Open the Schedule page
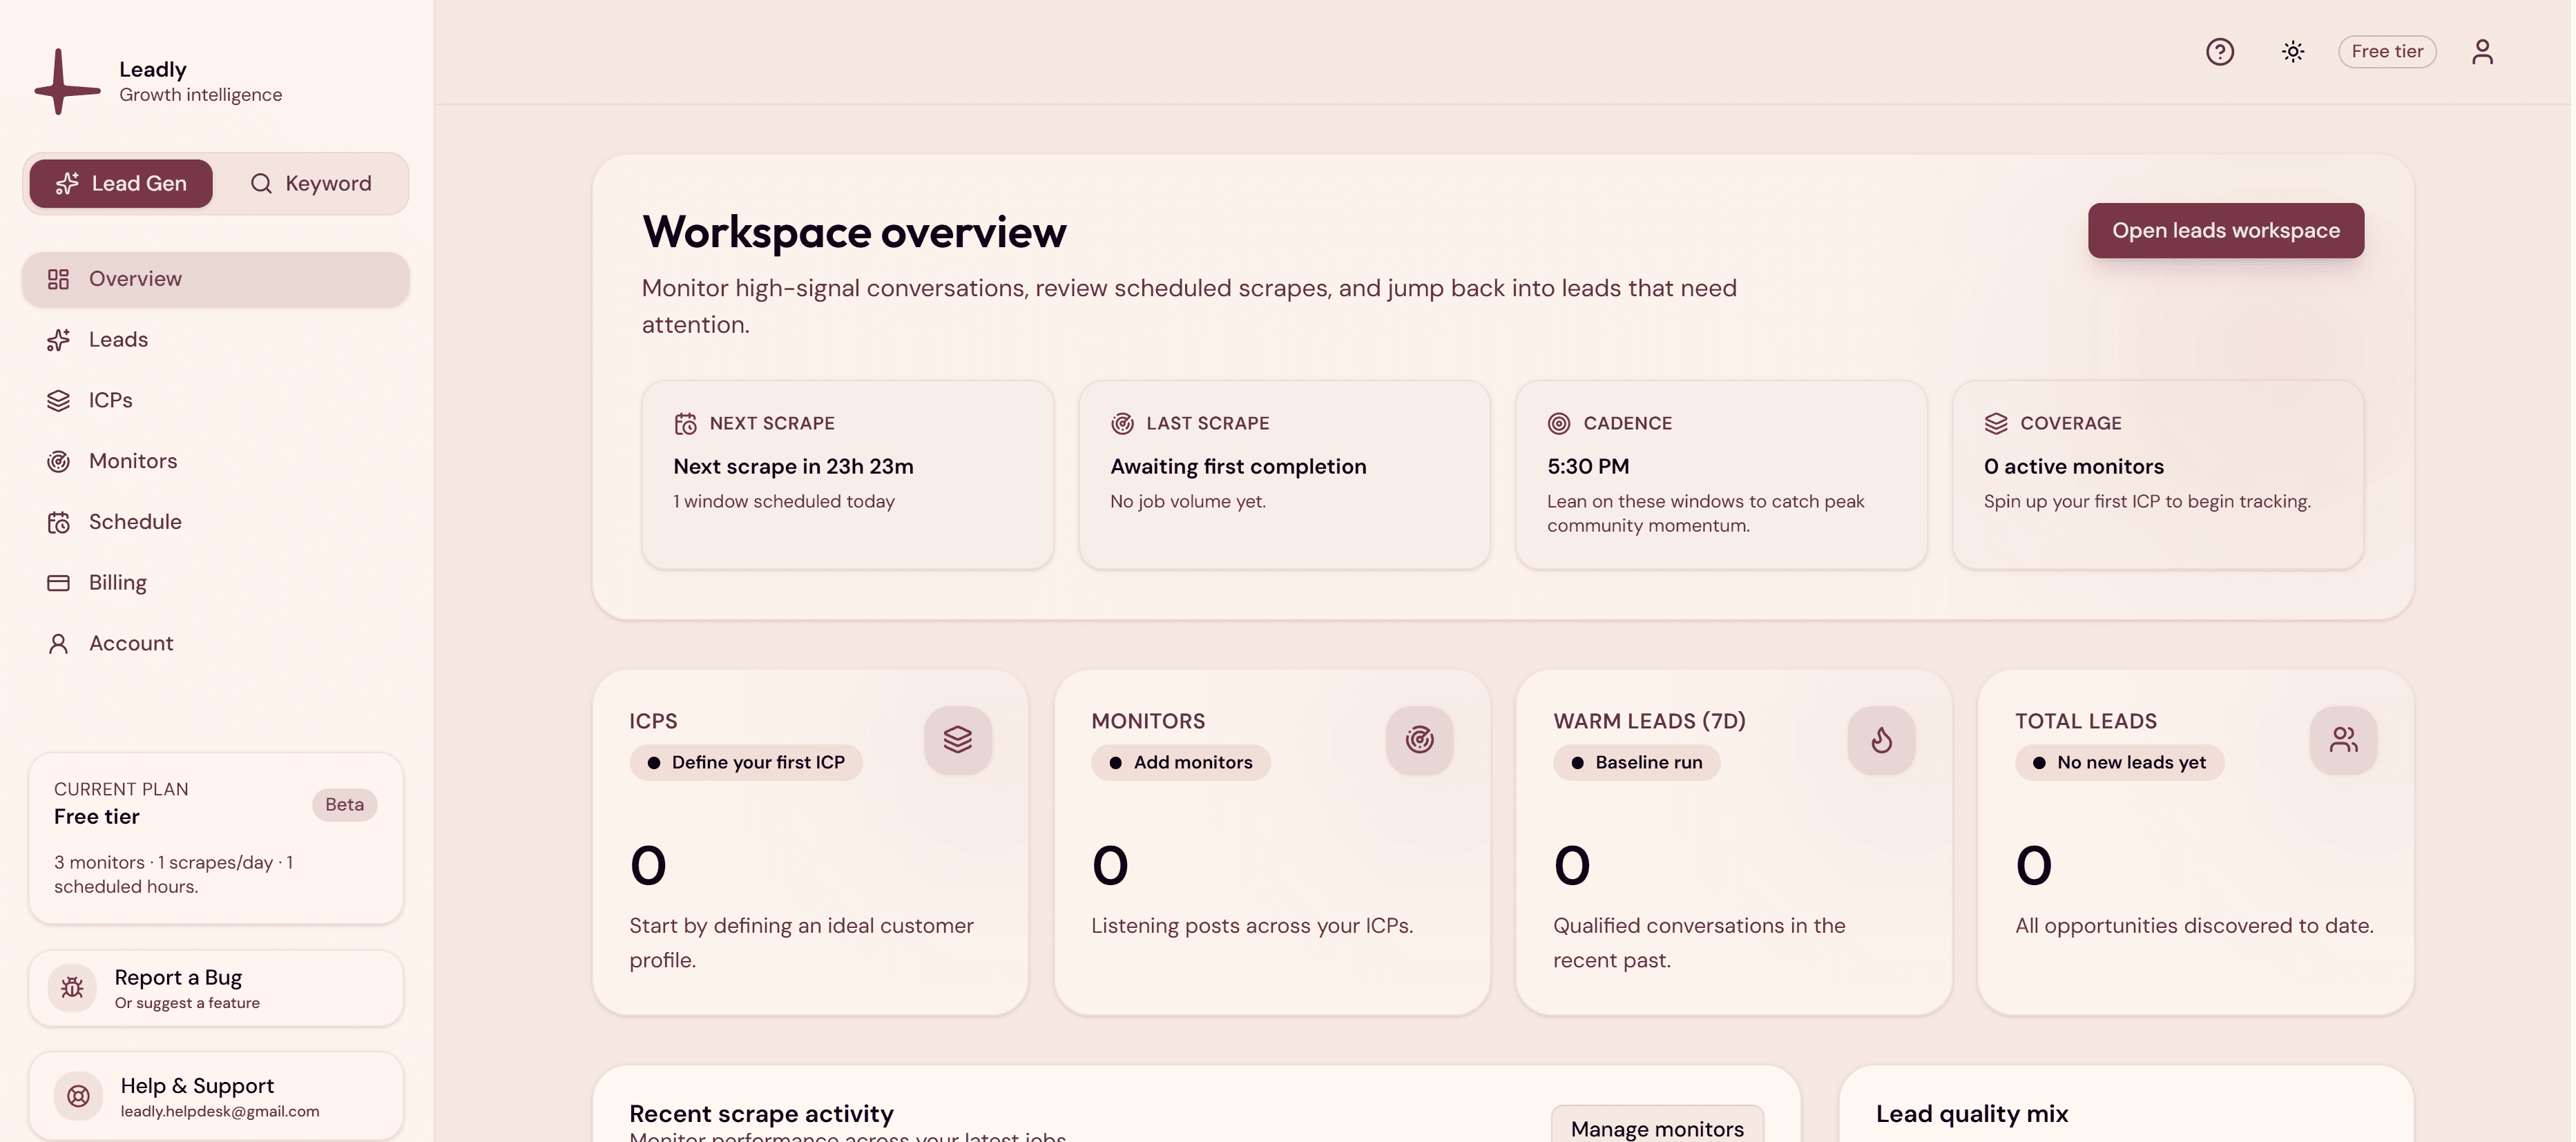 (135, 522)
